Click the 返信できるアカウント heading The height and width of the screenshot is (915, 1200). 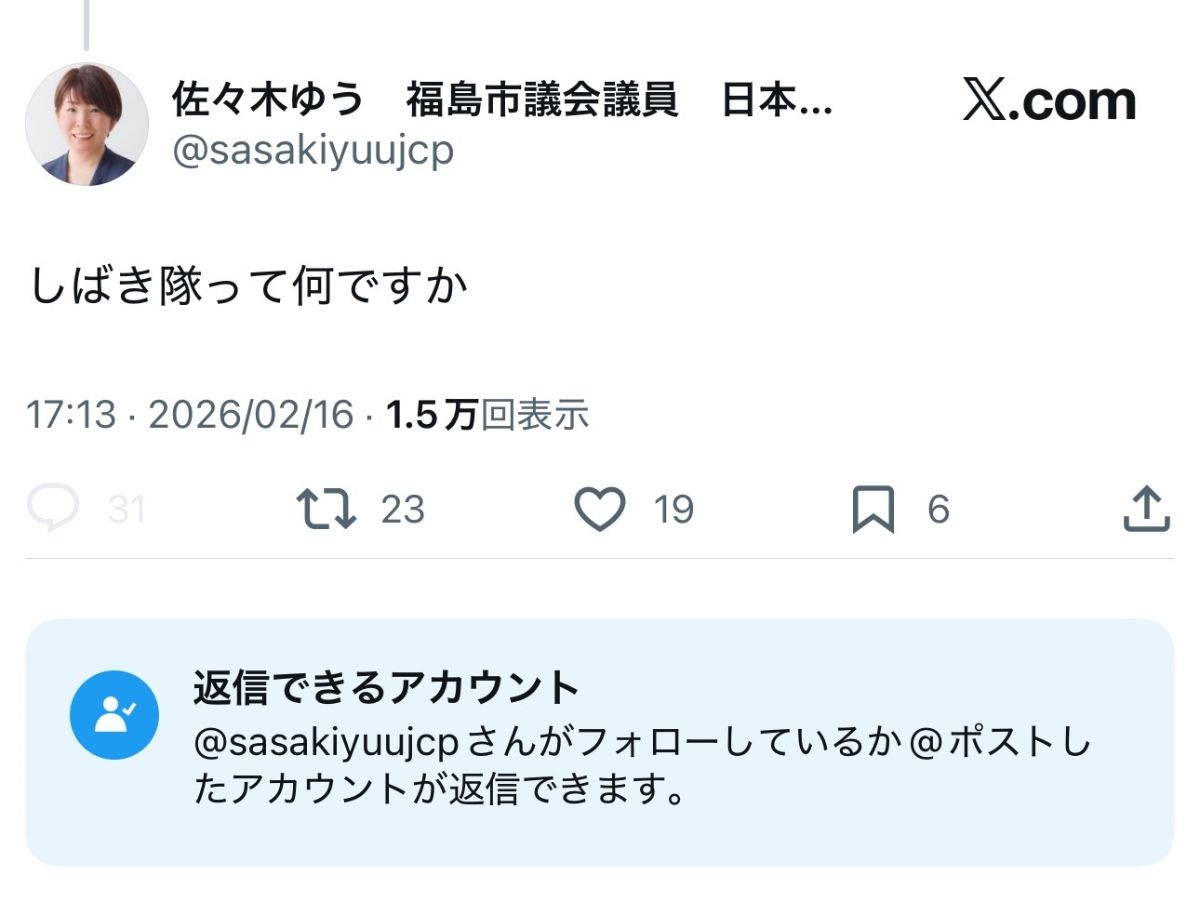(x=386, y=688)
